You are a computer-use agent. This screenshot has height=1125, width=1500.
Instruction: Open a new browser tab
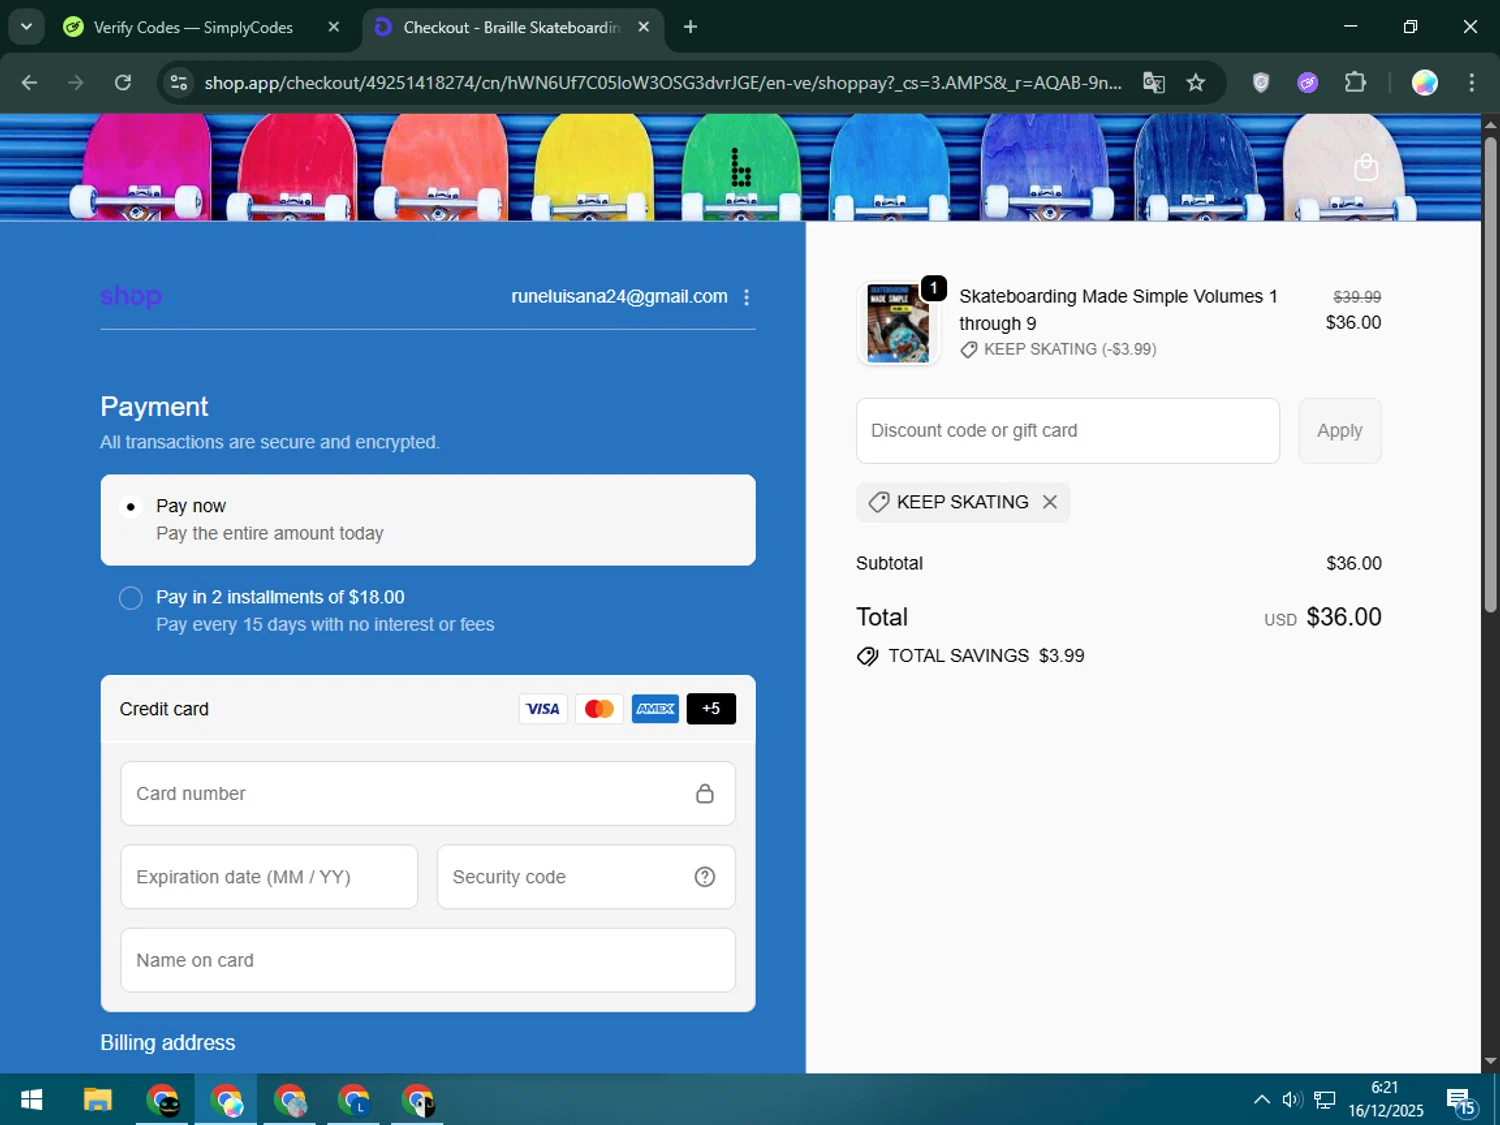(x=690, y=27)
